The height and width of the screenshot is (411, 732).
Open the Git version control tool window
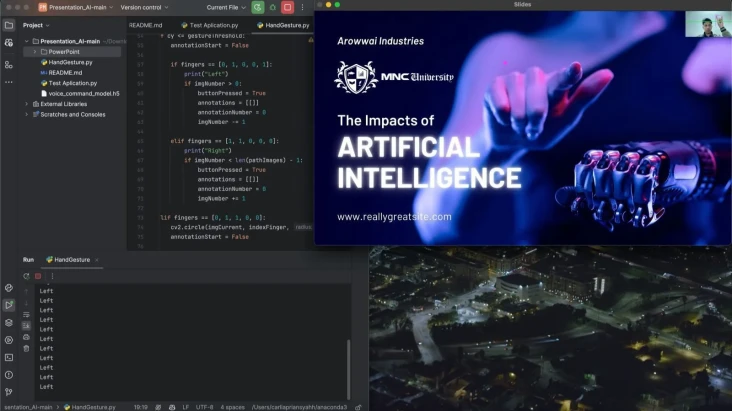point(8,392)
